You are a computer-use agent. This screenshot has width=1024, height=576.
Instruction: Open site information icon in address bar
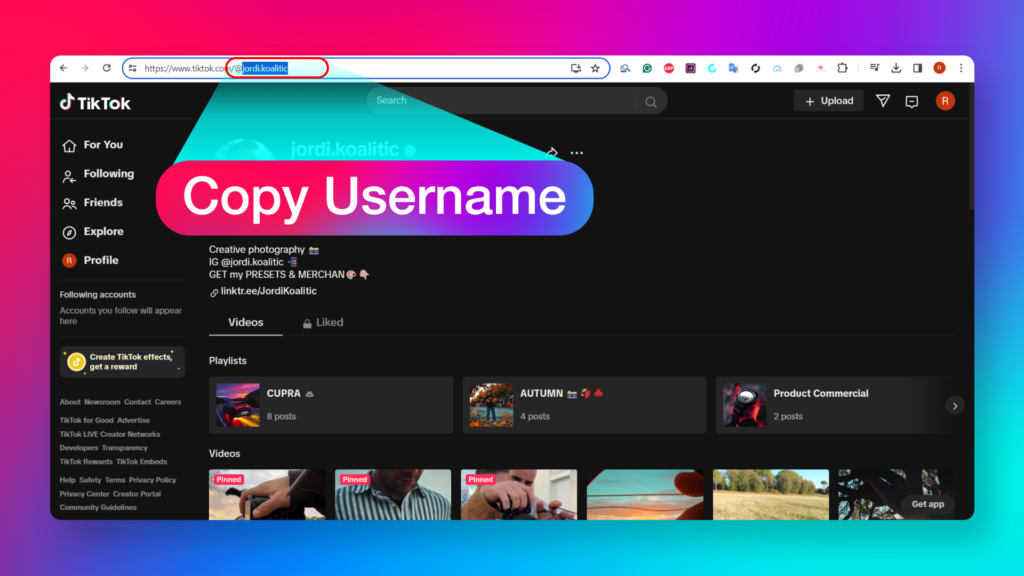133,68
